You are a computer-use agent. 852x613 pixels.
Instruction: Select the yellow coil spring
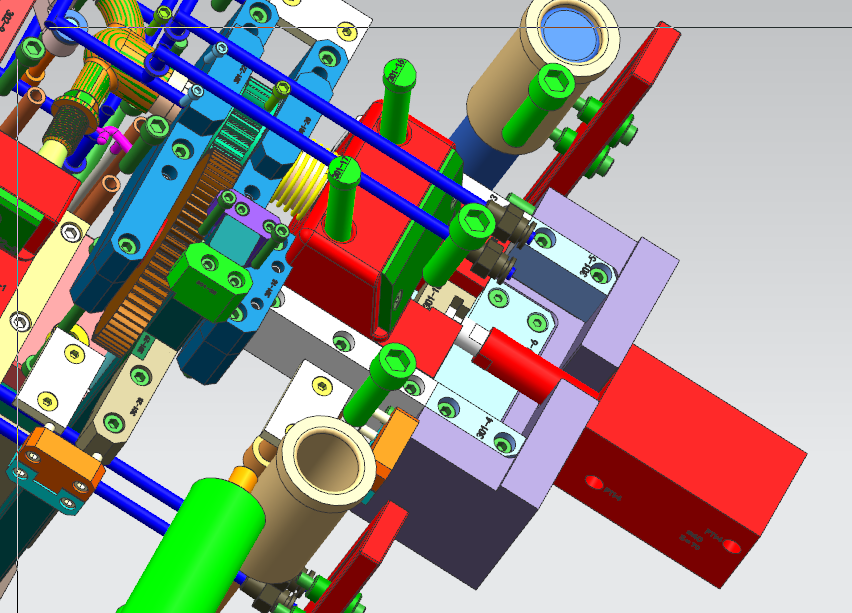pos(302,182)
